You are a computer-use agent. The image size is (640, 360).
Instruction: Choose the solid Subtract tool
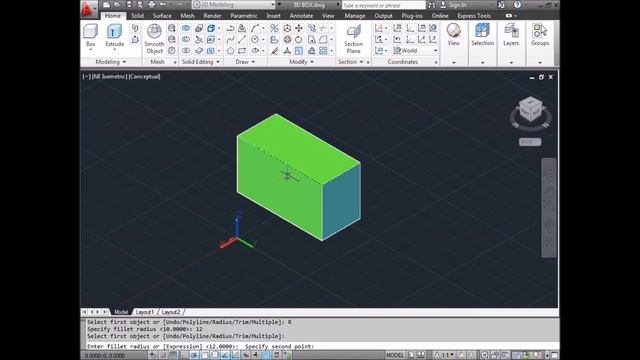click(x=186, y=40)
